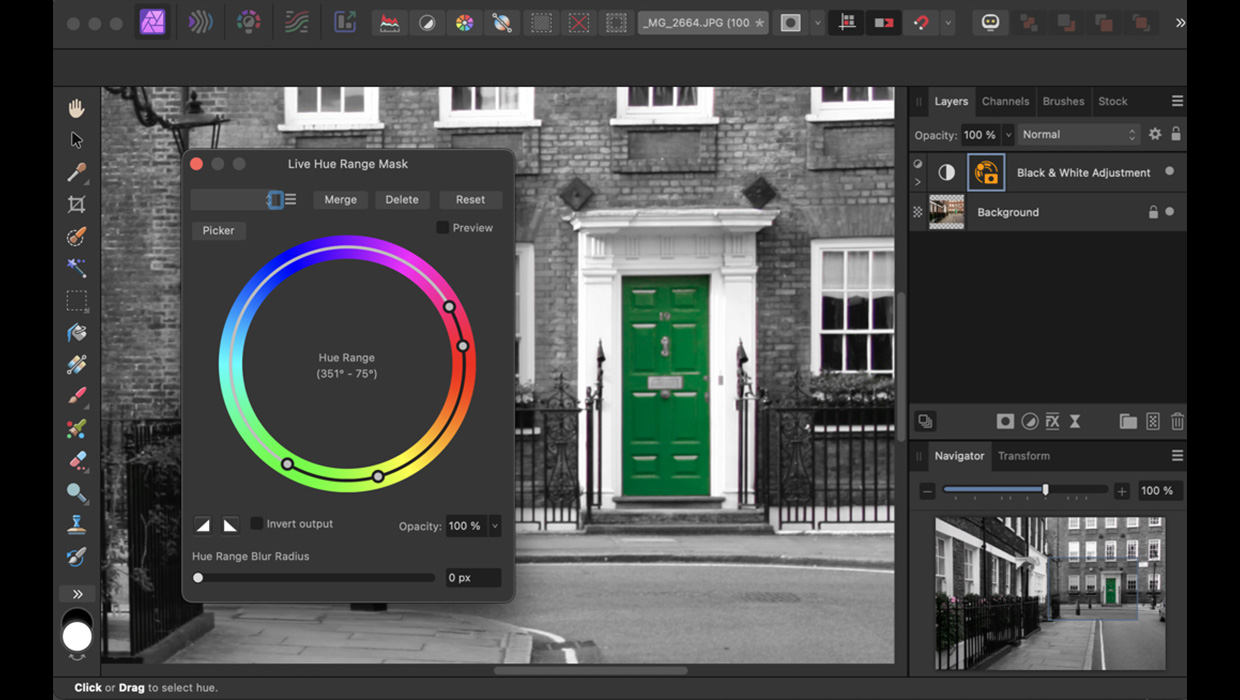Click Deselect toolbar icon
This screenshot has width=1240, height=700.
(579, 22)
